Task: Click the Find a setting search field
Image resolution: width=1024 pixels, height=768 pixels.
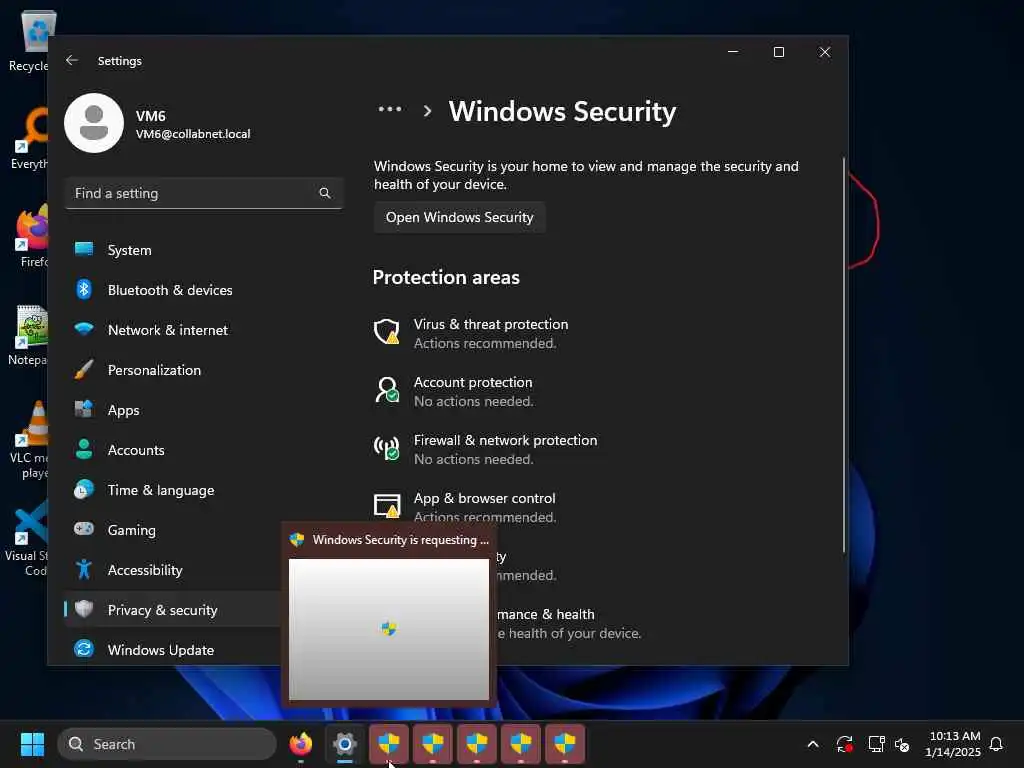Action: coord(204,193)
